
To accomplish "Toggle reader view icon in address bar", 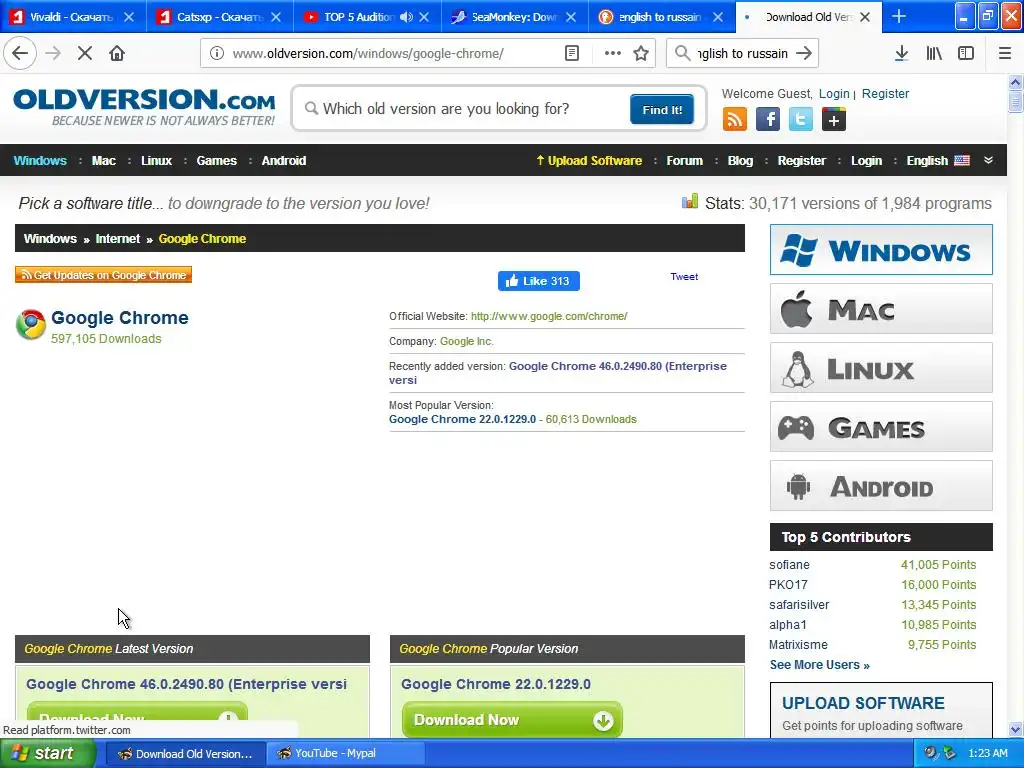I will point(571,54).
